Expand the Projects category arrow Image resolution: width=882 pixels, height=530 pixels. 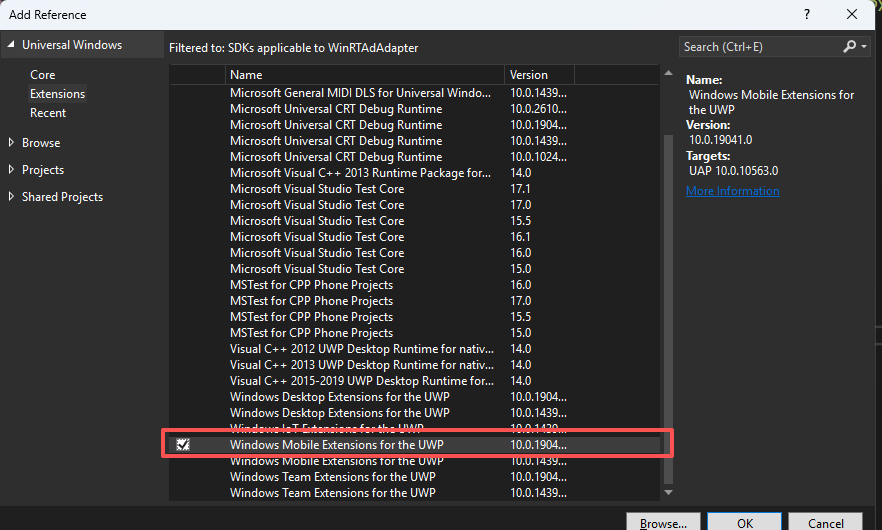[x=11, y=170]
